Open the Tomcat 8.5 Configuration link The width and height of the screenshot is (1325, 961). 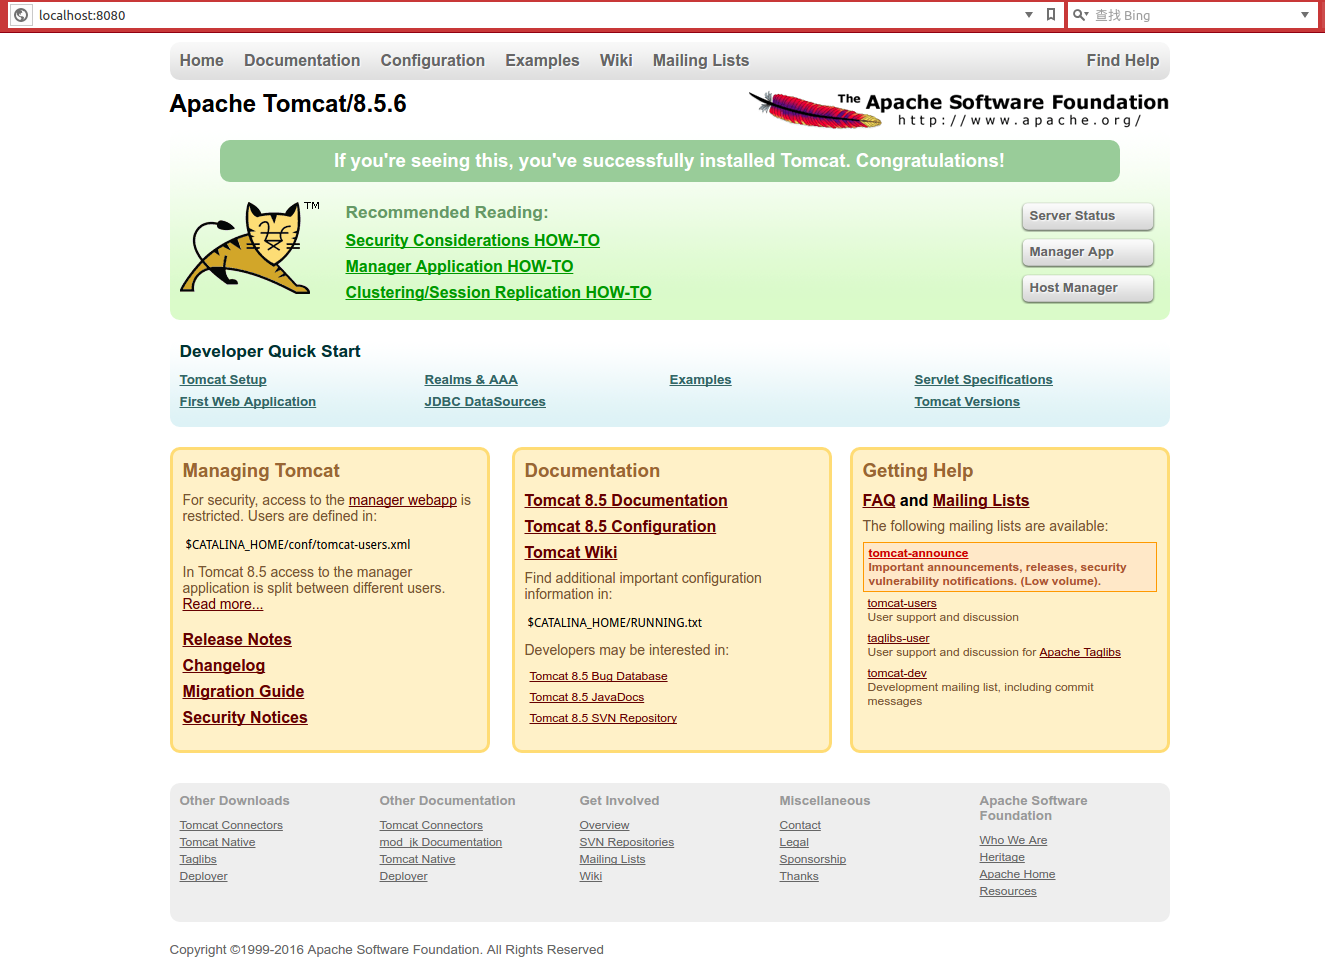click(x=620, y=527)
